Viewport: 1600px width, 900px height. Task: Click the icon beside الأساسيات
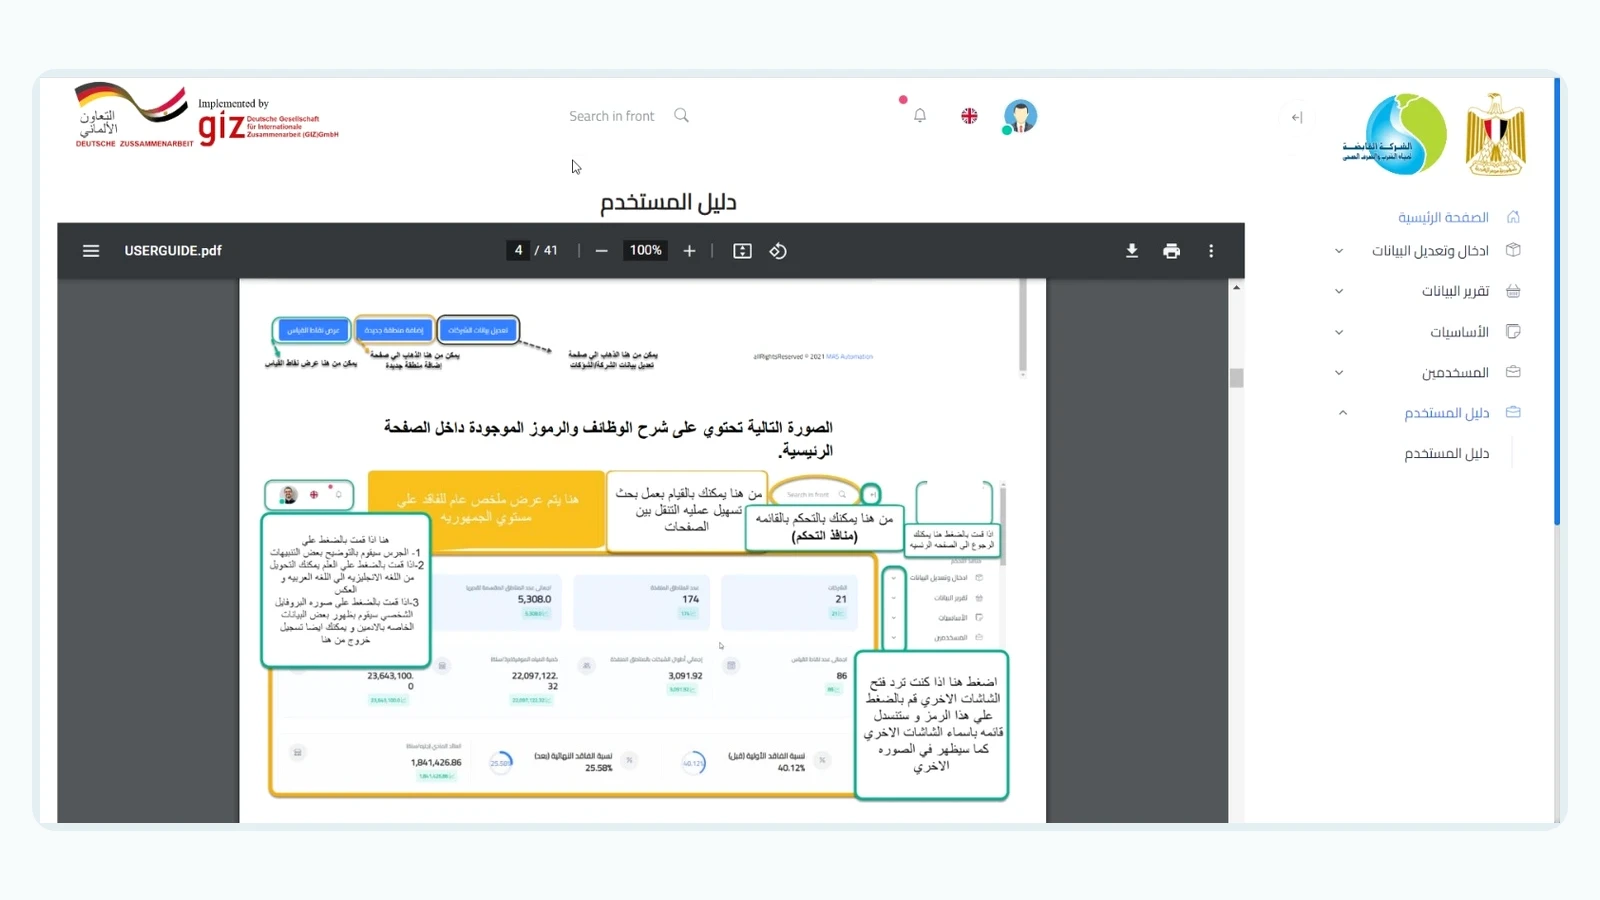(1513, 331)
